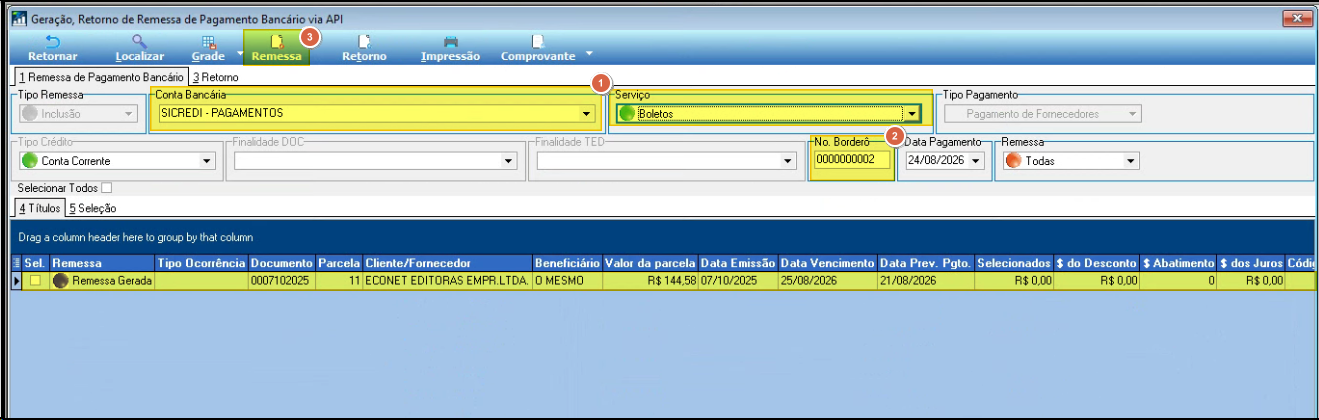Click the Selecionados column header
The image size is (1319, 420).
(x=1014, y=262)
